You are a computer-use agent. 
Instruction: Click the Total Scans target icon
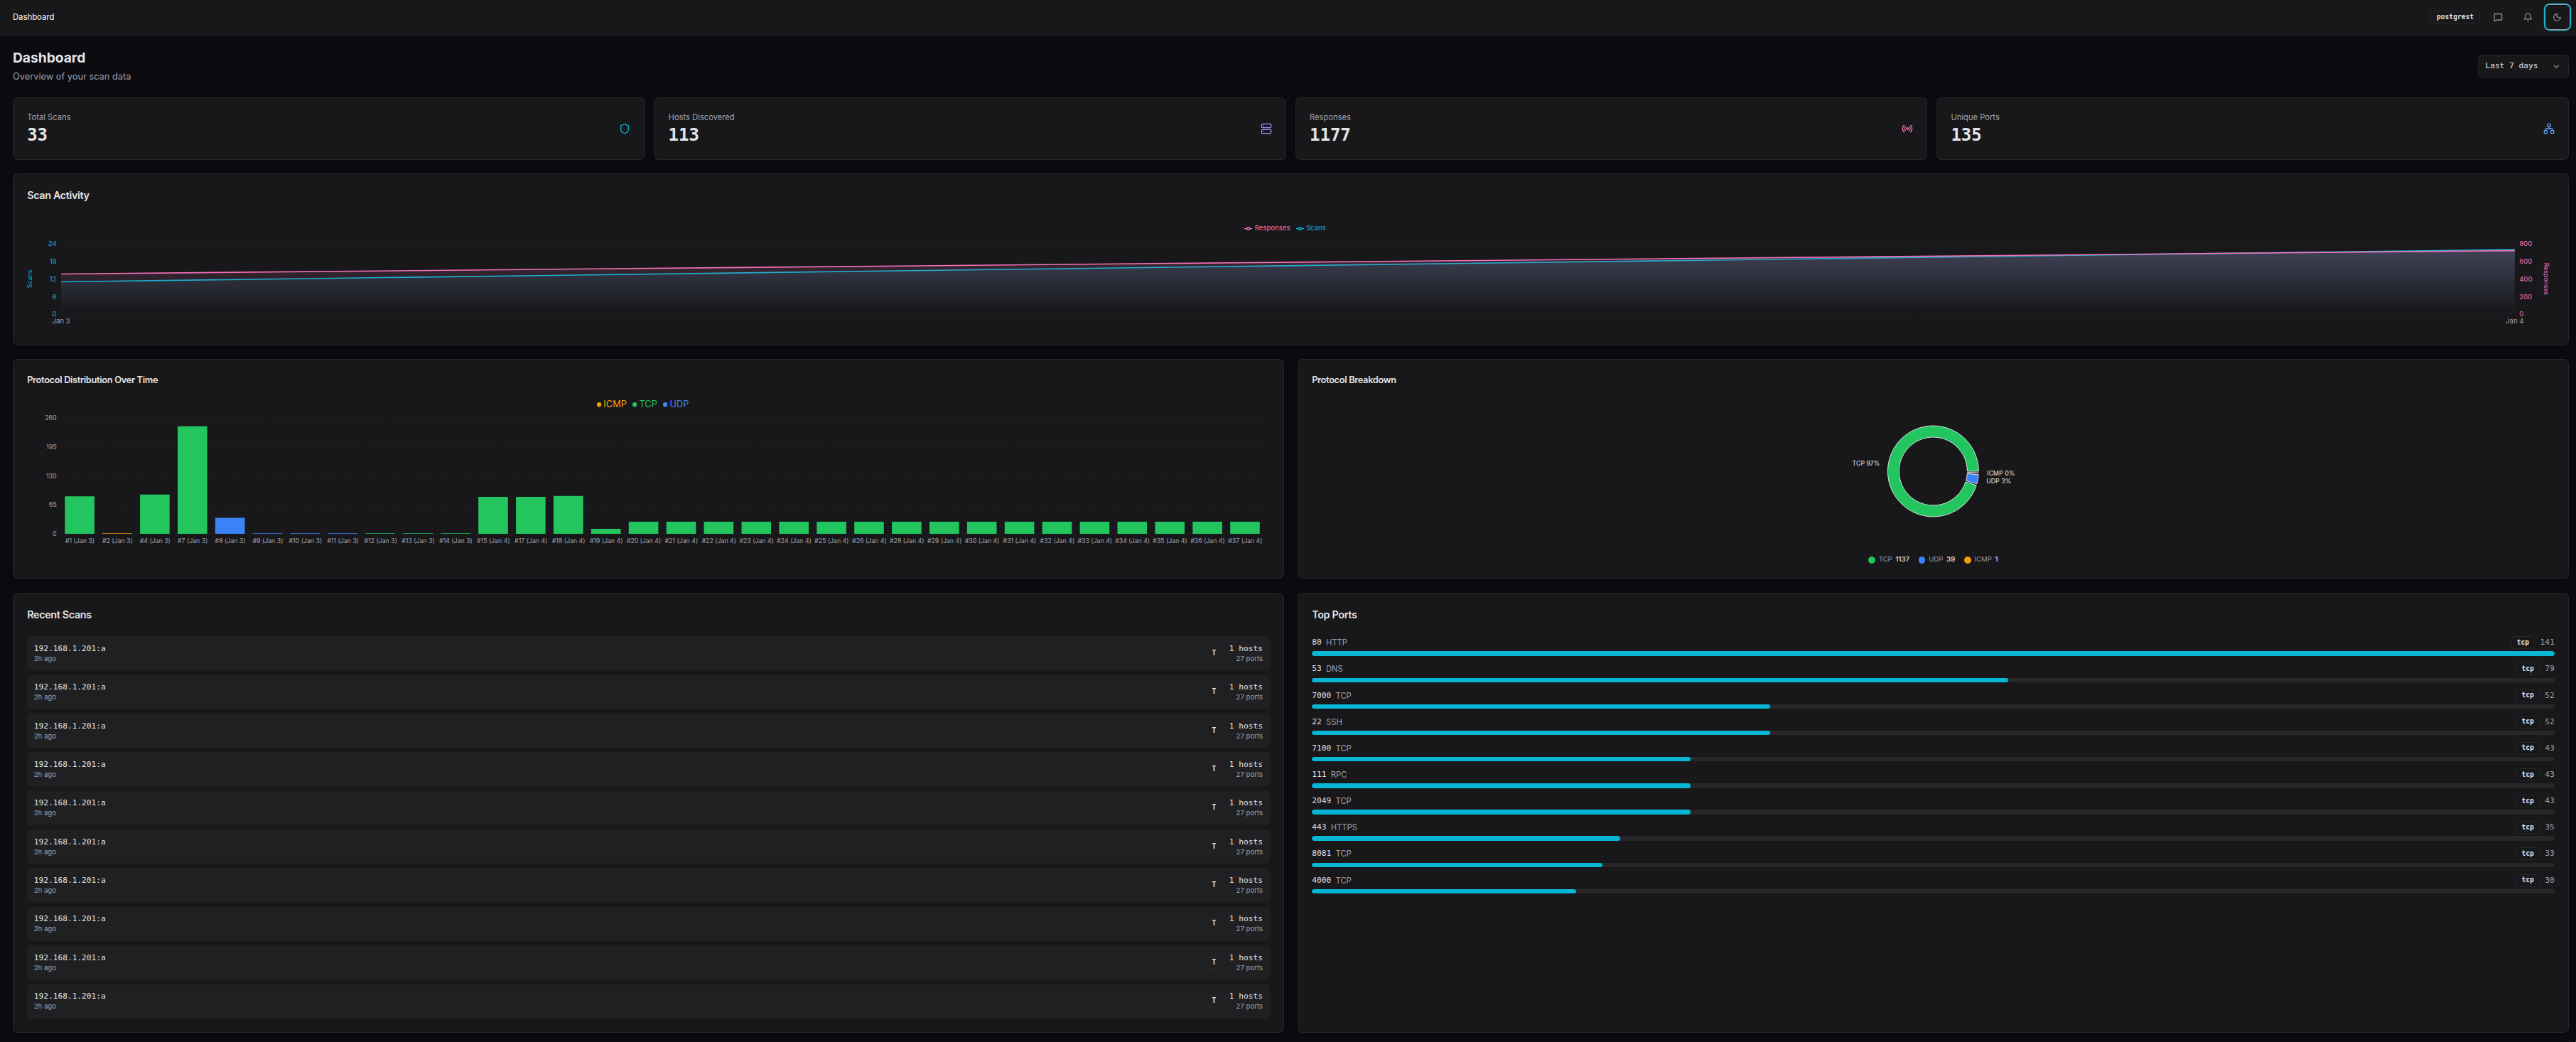pyautogui.click(x=624, y=129)
